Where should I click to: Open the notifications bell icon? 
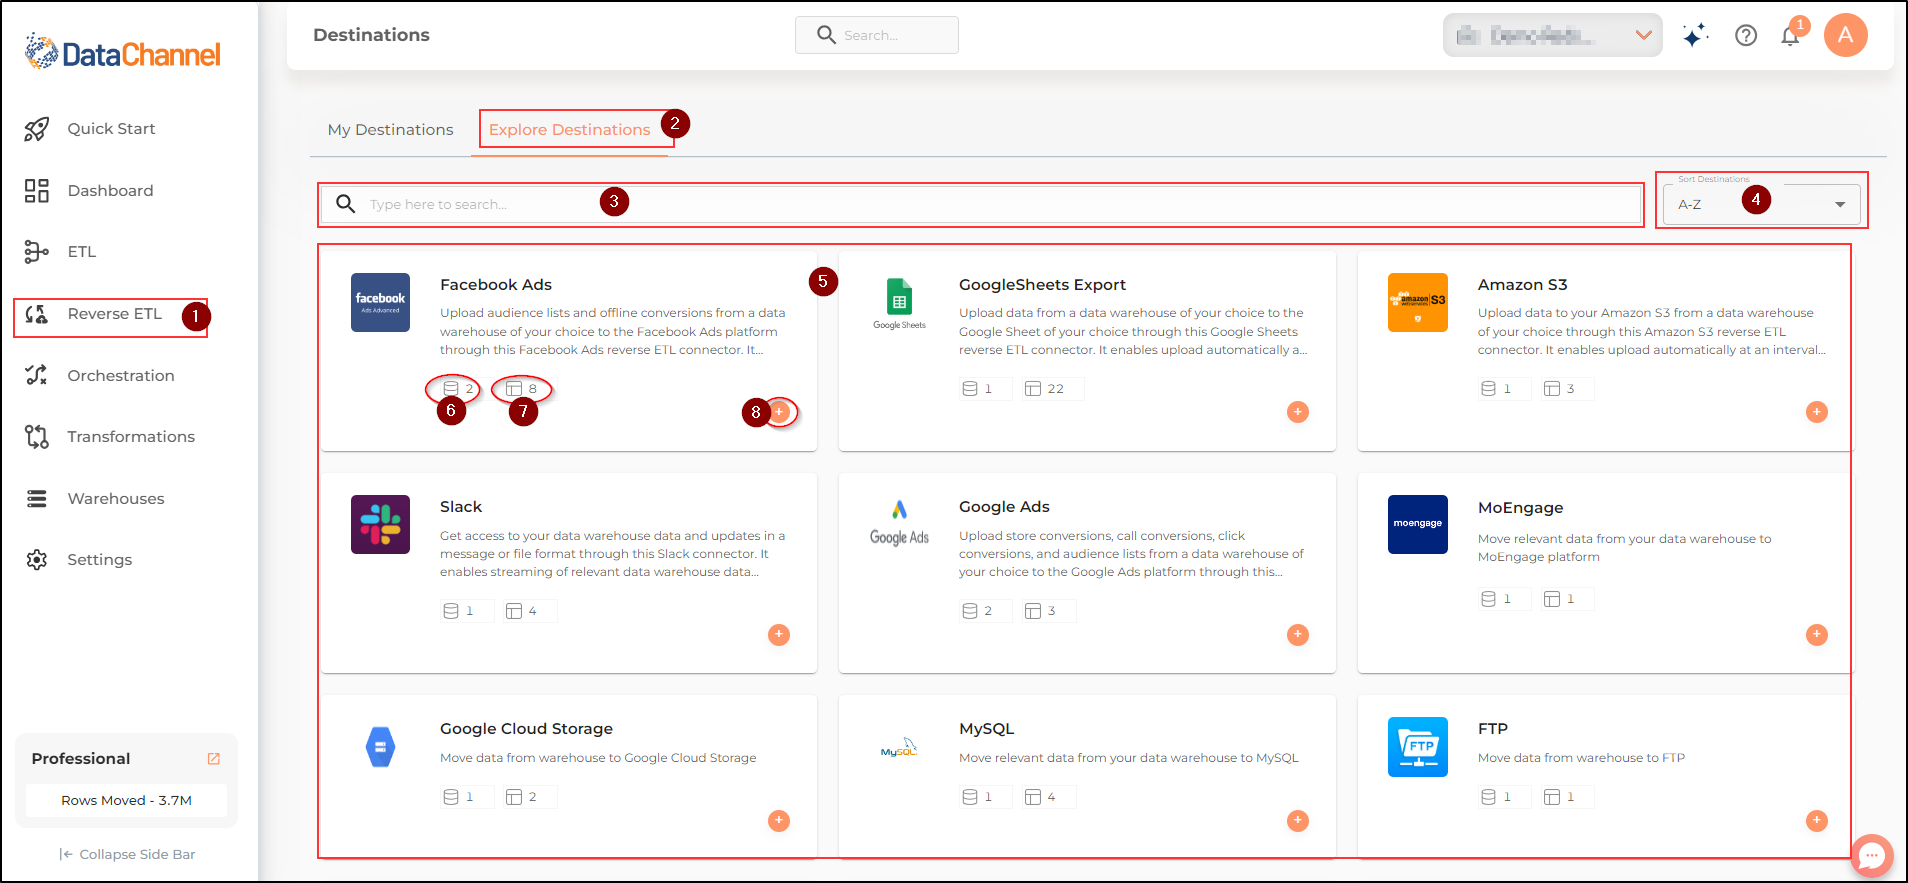(1790, 36)
